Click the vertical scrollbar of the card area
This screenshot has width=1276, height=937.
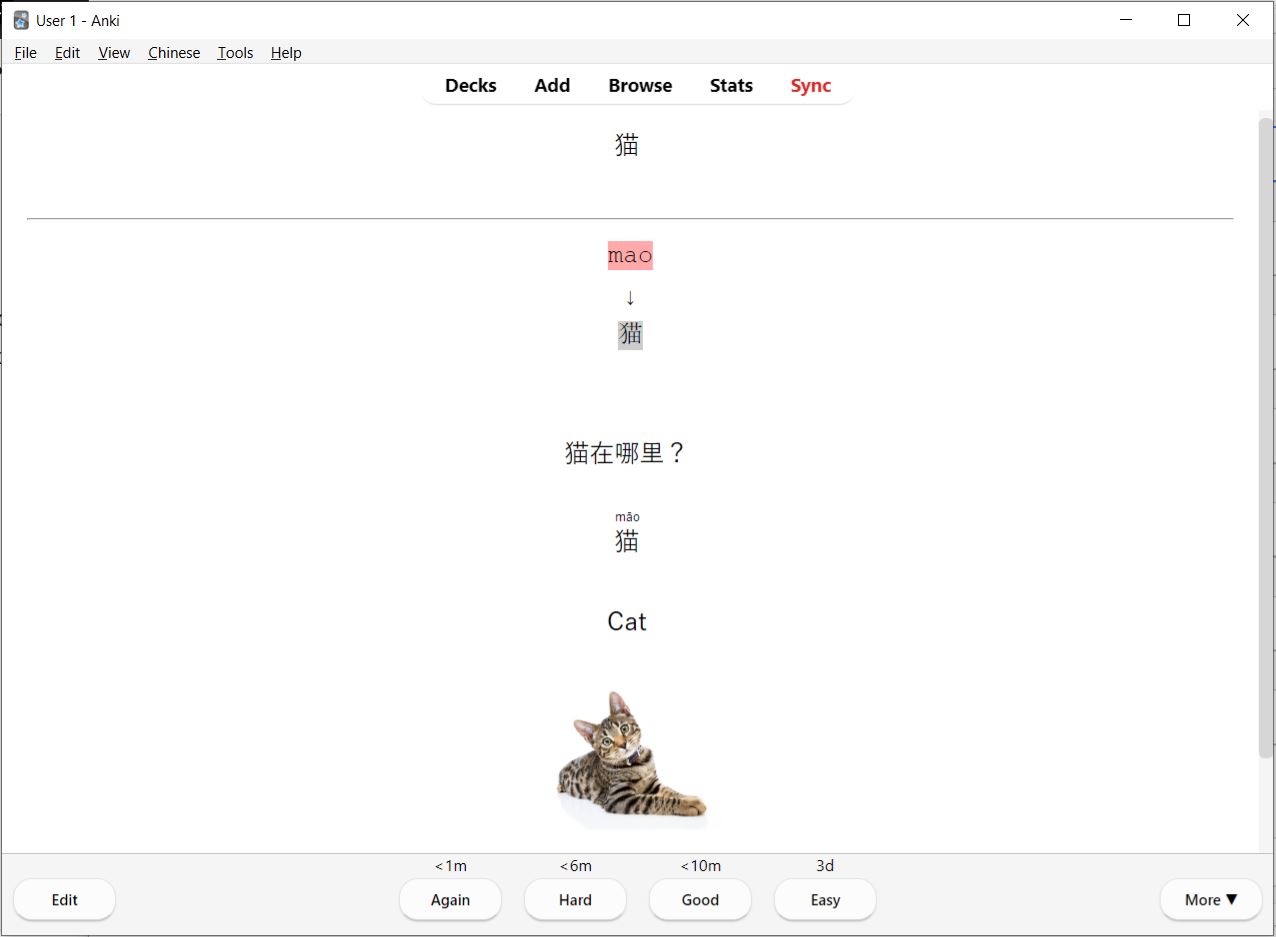pyautogui.click(x=1266, y=438)
